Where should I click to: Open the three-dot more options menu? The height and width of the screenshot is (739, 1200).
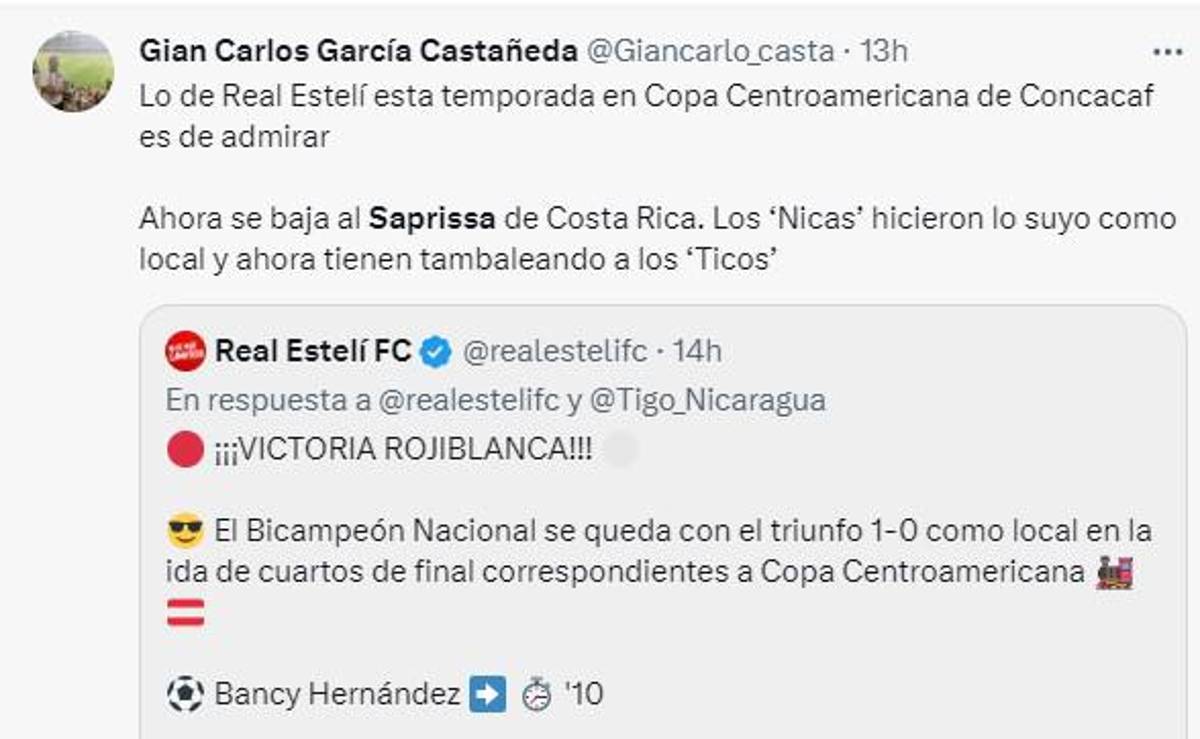click(1166, 52)
